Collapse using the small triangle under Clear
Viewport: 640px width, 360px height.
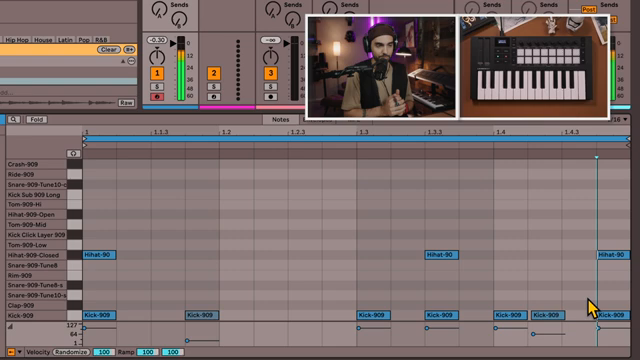pyautogui.click(x=123, y=61)
